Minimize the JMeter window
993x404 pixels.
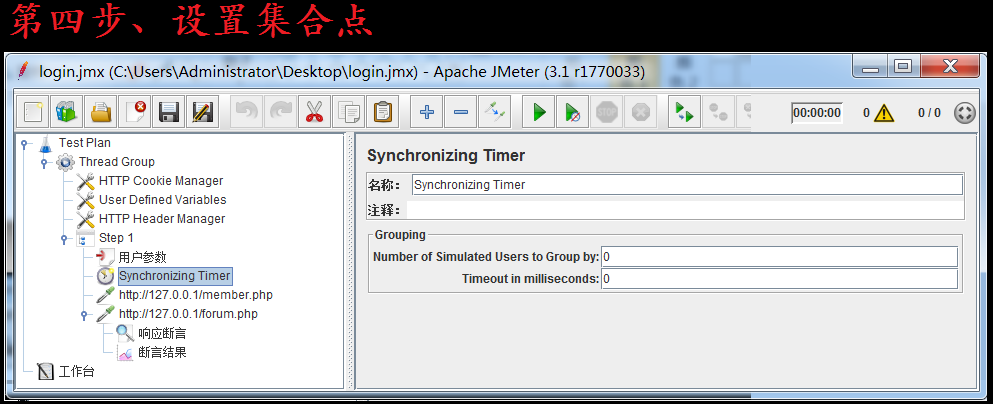[870, 66]
